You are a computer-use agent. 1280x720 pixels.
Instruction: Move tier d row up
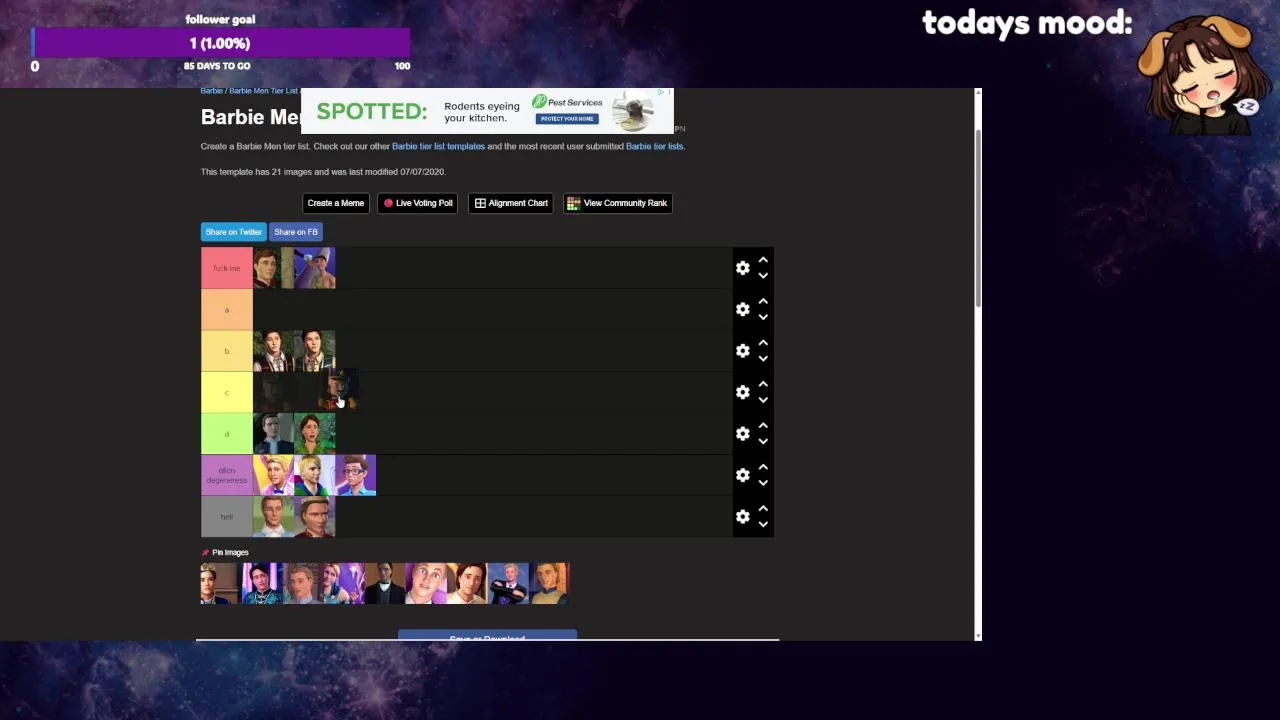point(763,426)
